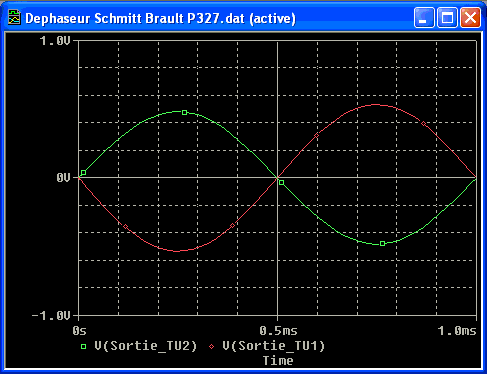
Task: Click the -1.0V y-axis label
Action: pyautogui.click(x=51, y=315)
